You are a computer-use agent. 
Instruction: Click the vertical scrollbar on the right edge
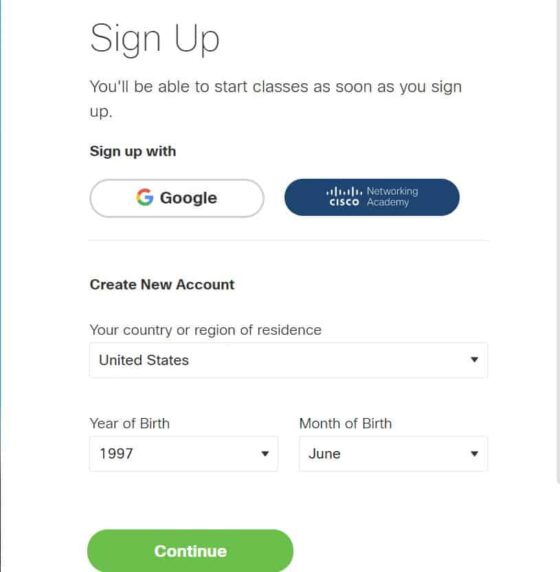(558, 241)
